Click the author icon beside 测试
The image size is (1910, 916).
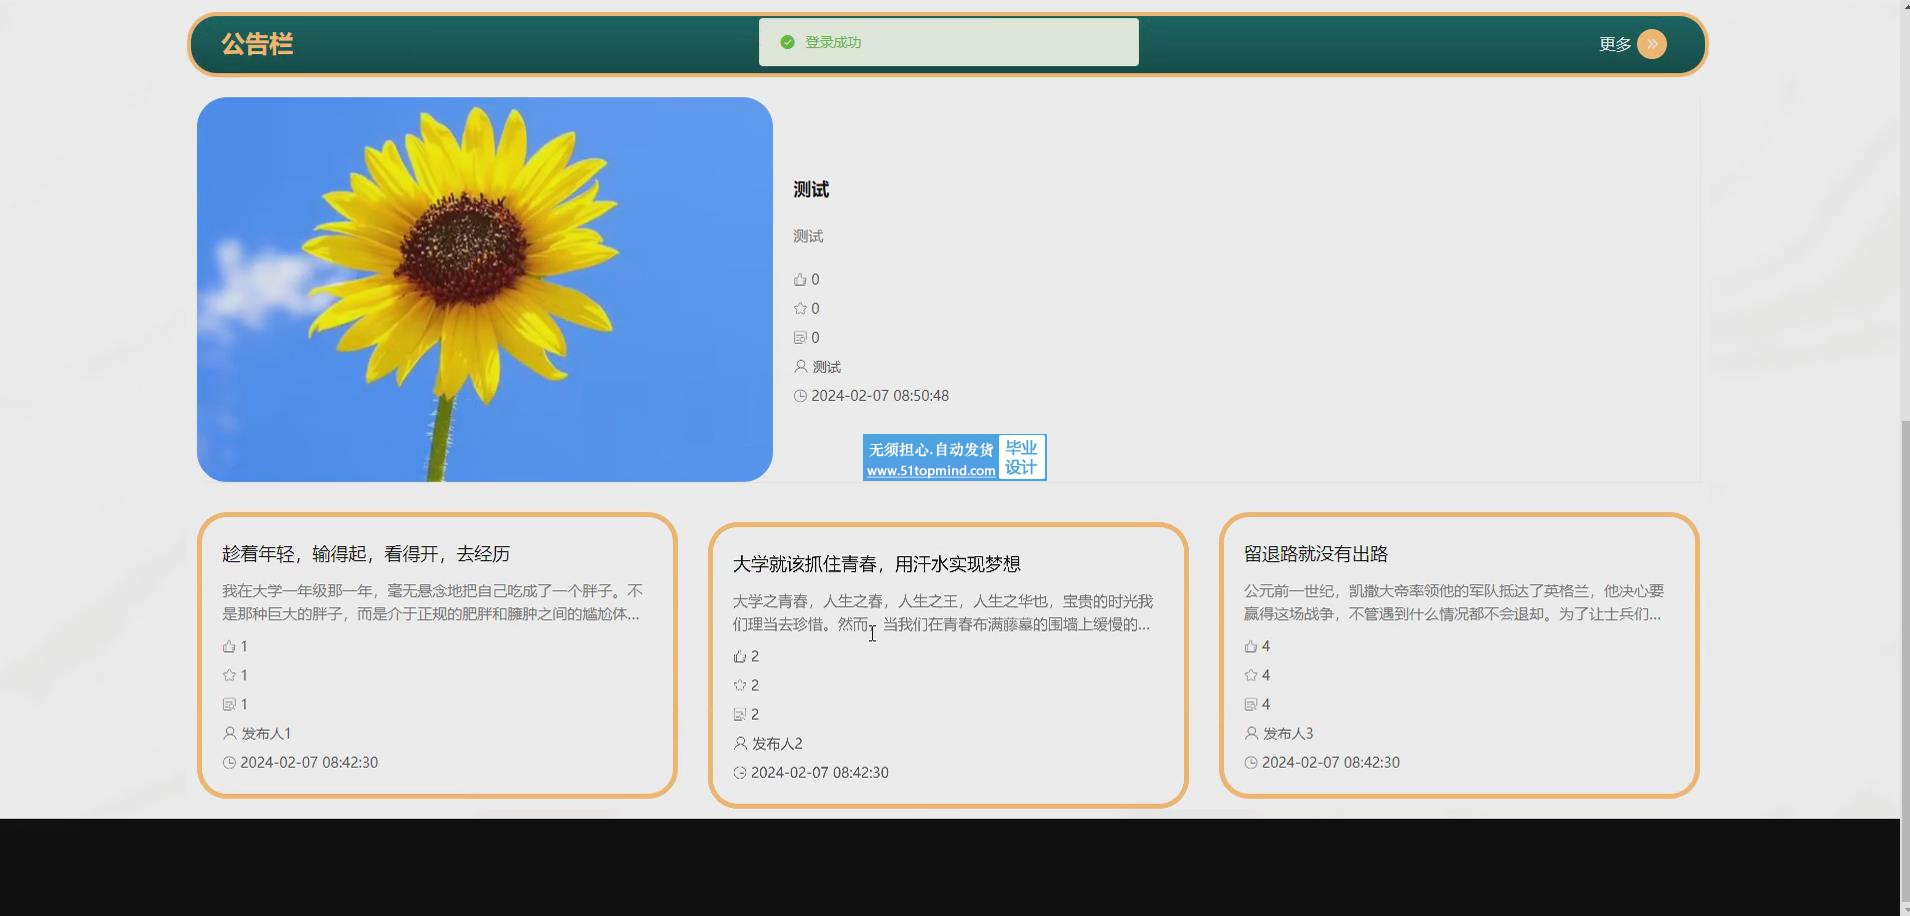800,367
